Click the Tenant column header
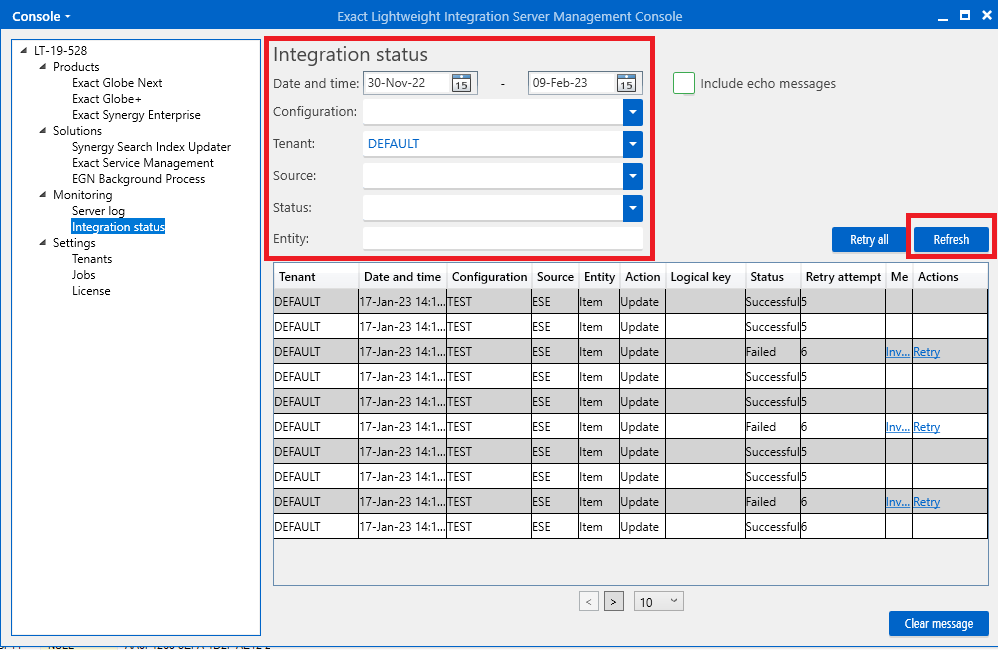This screenshot has width=998, height=650. 316,277
